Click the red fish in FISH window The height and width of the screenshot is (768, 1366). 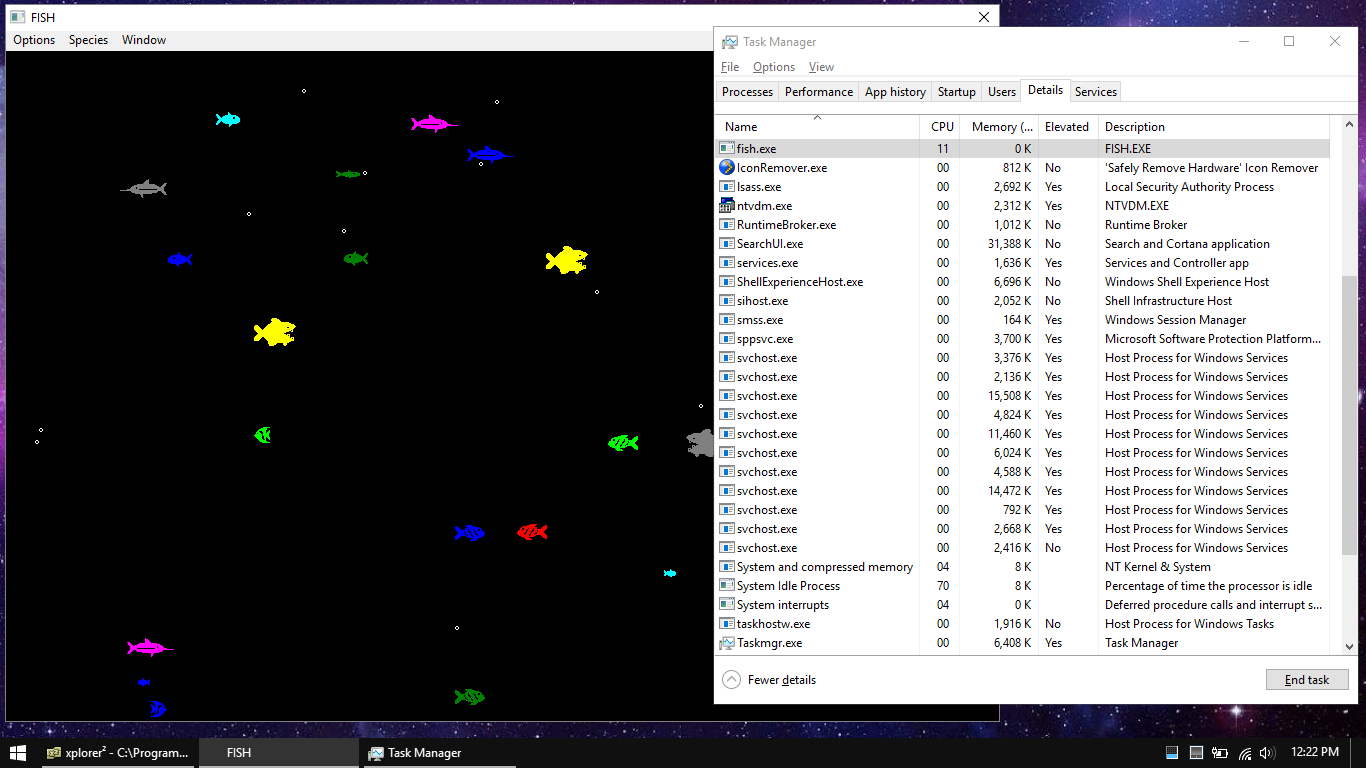pyautogui.click(x=532, y=532)
